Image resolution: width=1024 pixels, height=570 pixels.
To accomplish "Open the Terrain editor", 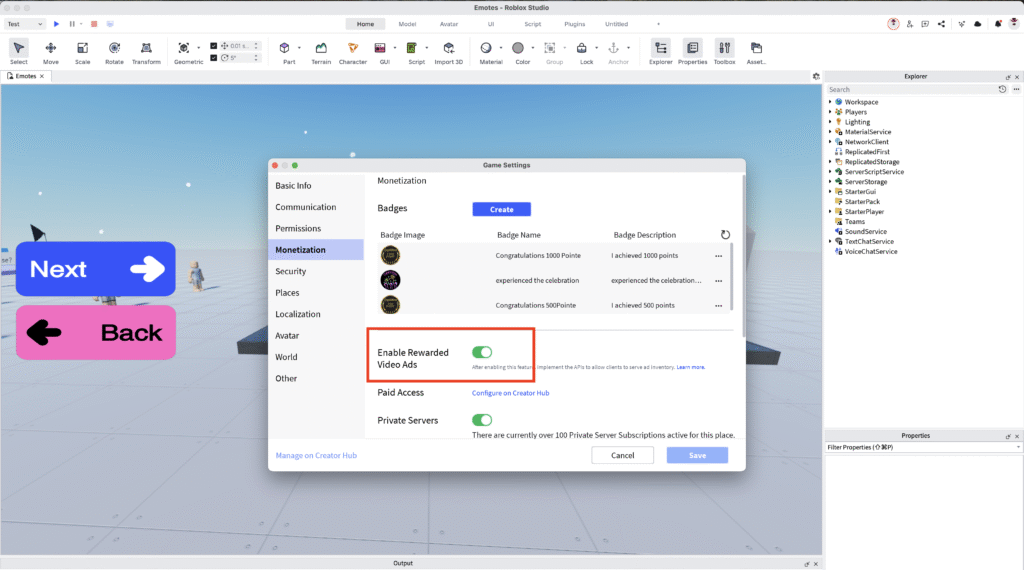I will (321, 49).
